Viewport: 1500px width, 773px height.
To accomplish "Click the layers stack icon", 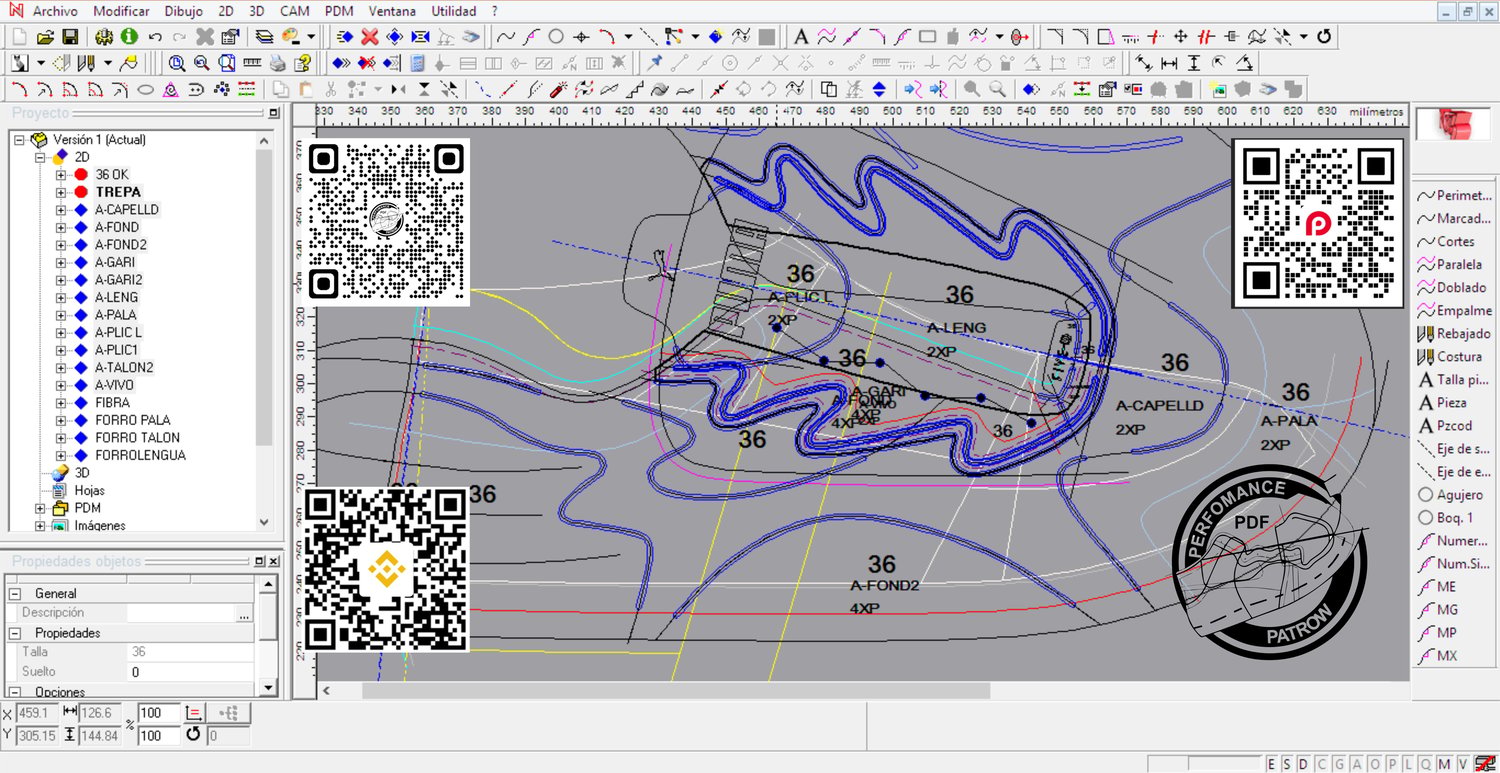I will 264,37.
